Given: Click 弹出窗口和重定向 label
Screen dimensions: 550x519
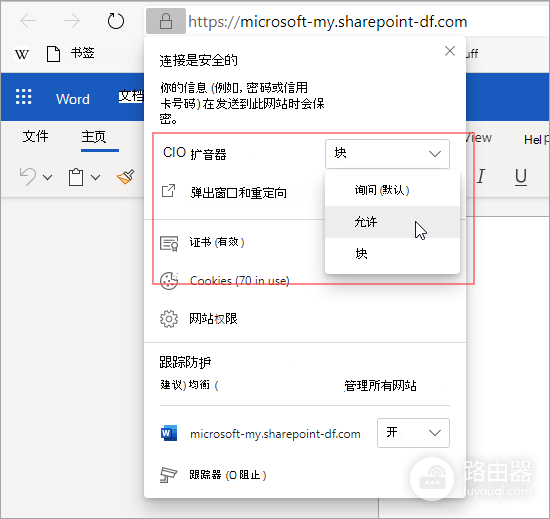Looking at the screenshot, I should [239, 193].
